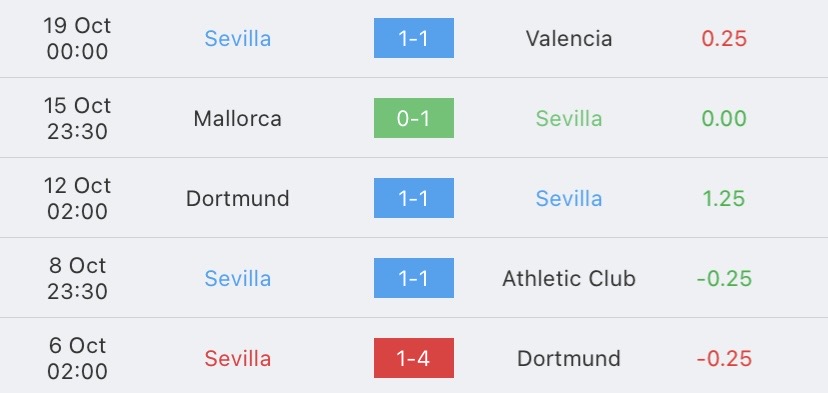
Task: Click the 0.00 handicap value for Mallorca match
Action: click(x=724, y=118)
